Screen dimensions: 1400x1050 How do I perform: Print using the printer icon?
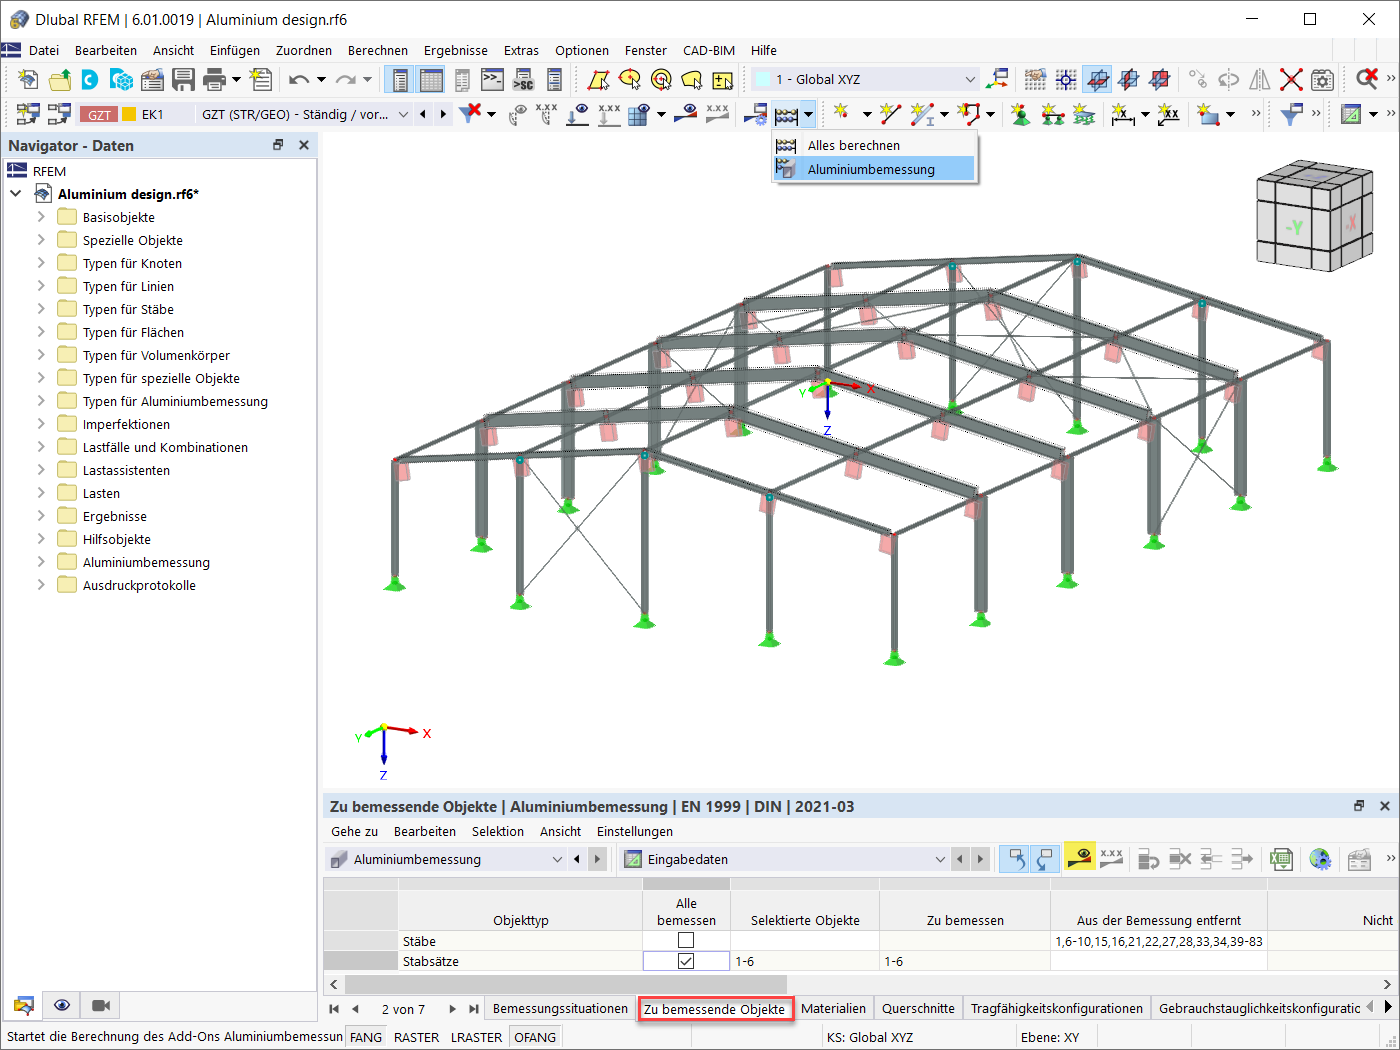tap(214, 80)
